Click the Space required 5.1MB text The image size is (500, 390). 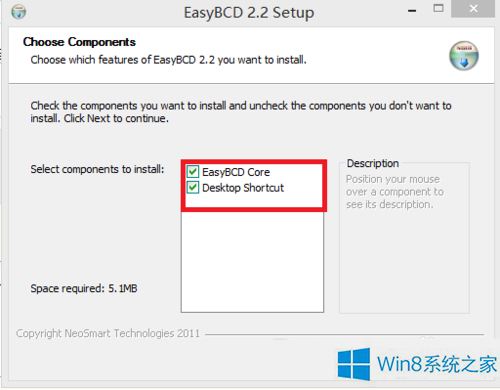click(x=84, y=288)
